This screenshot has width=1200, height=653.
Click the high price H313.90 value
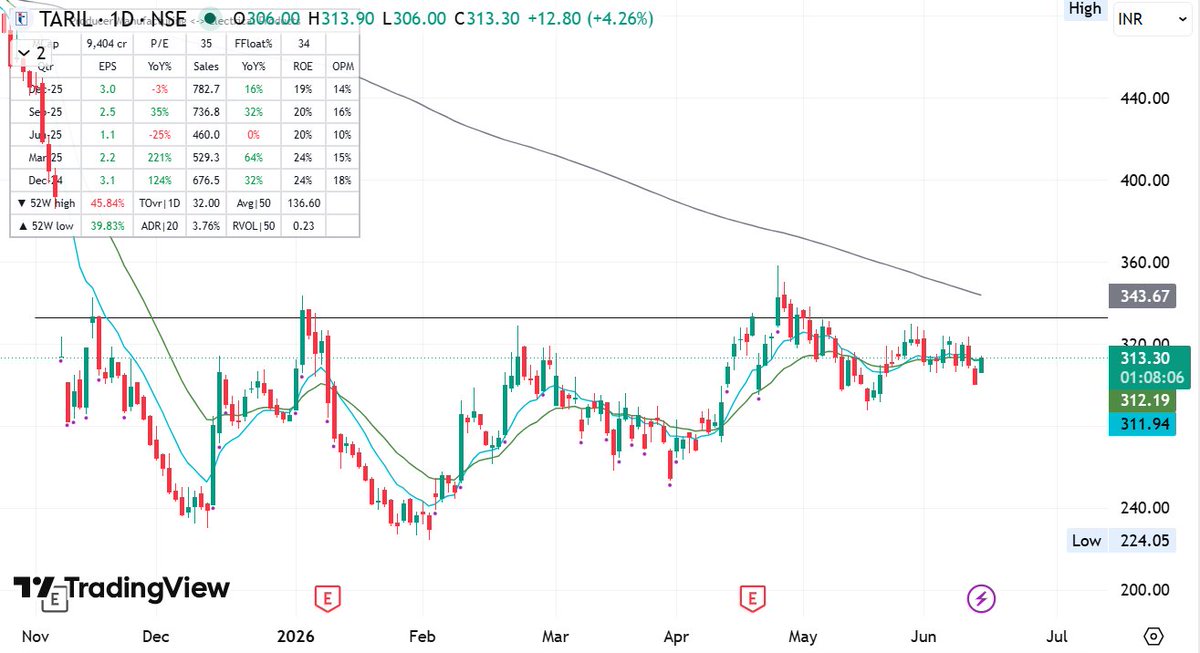coord(343,18)
